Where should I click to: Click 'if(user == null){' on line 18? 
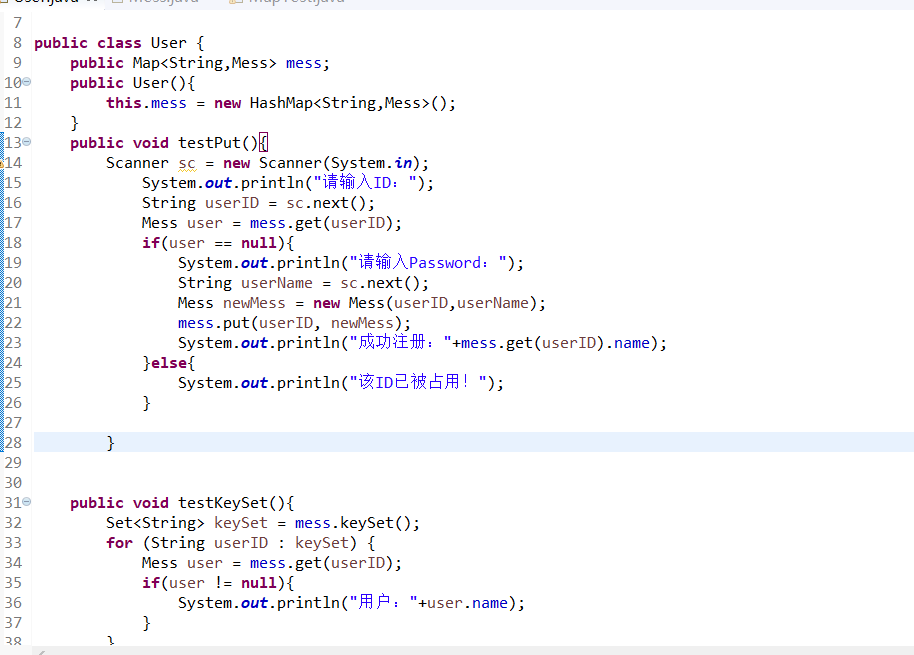[218, 243]
